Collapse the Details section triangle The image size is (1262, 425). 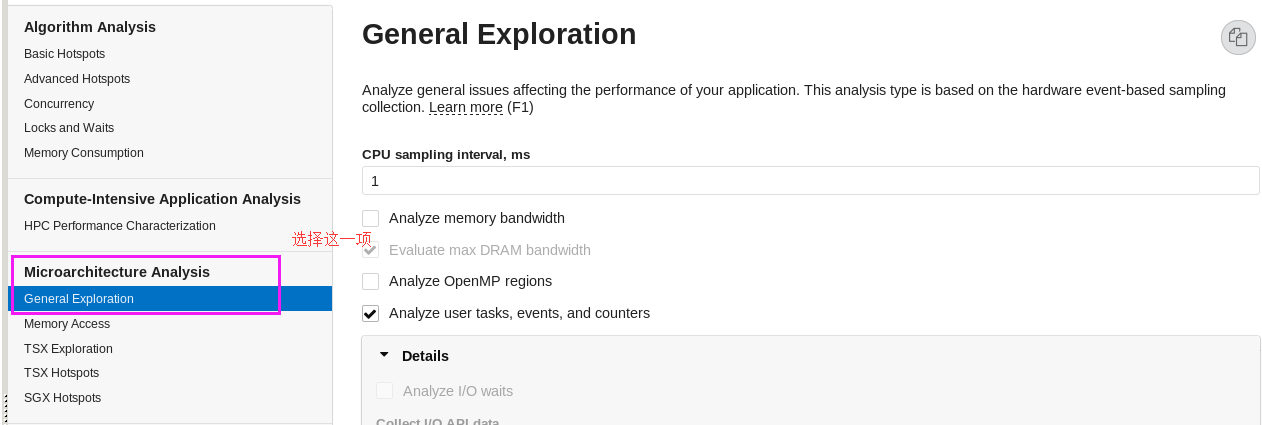point(384,355)
